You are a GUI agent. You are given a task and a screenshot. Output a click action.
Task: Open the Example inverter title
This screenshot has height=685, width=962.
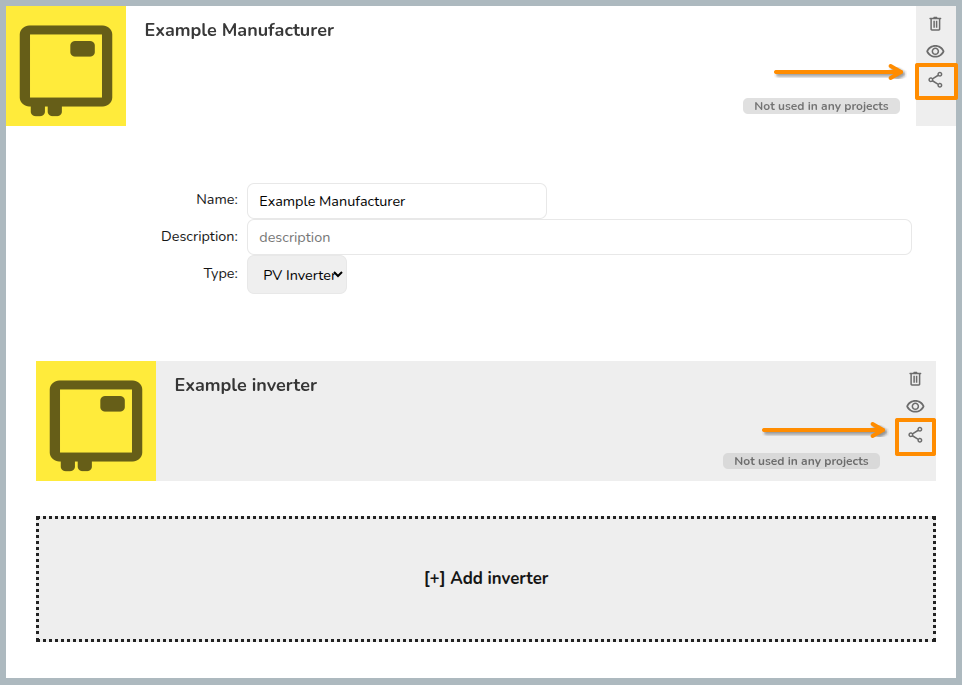246,385
